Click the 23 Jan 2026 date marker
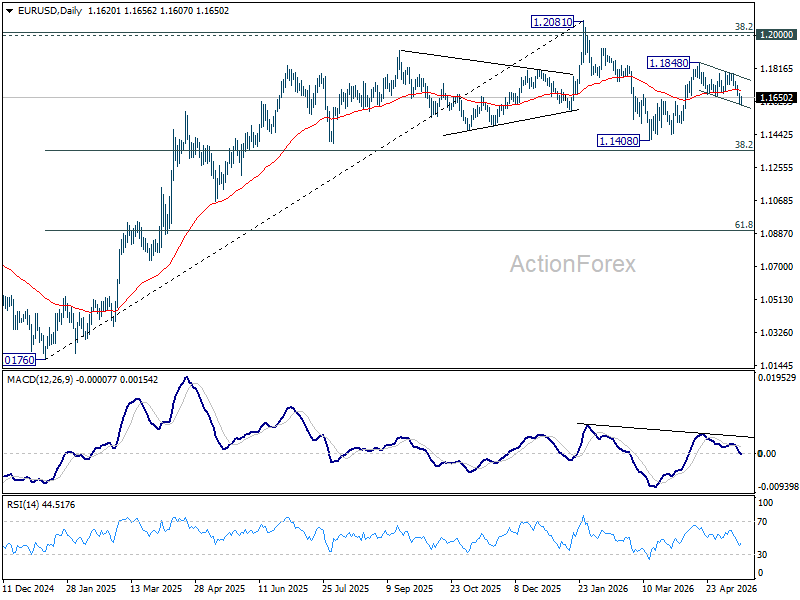 603,588
